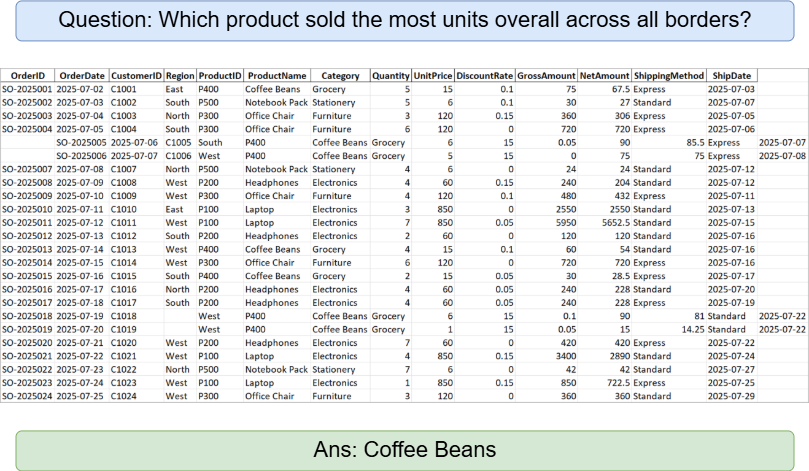Click the CustomerID header cell
Screen dimensions: 809x471
click(x=137, y=76)
